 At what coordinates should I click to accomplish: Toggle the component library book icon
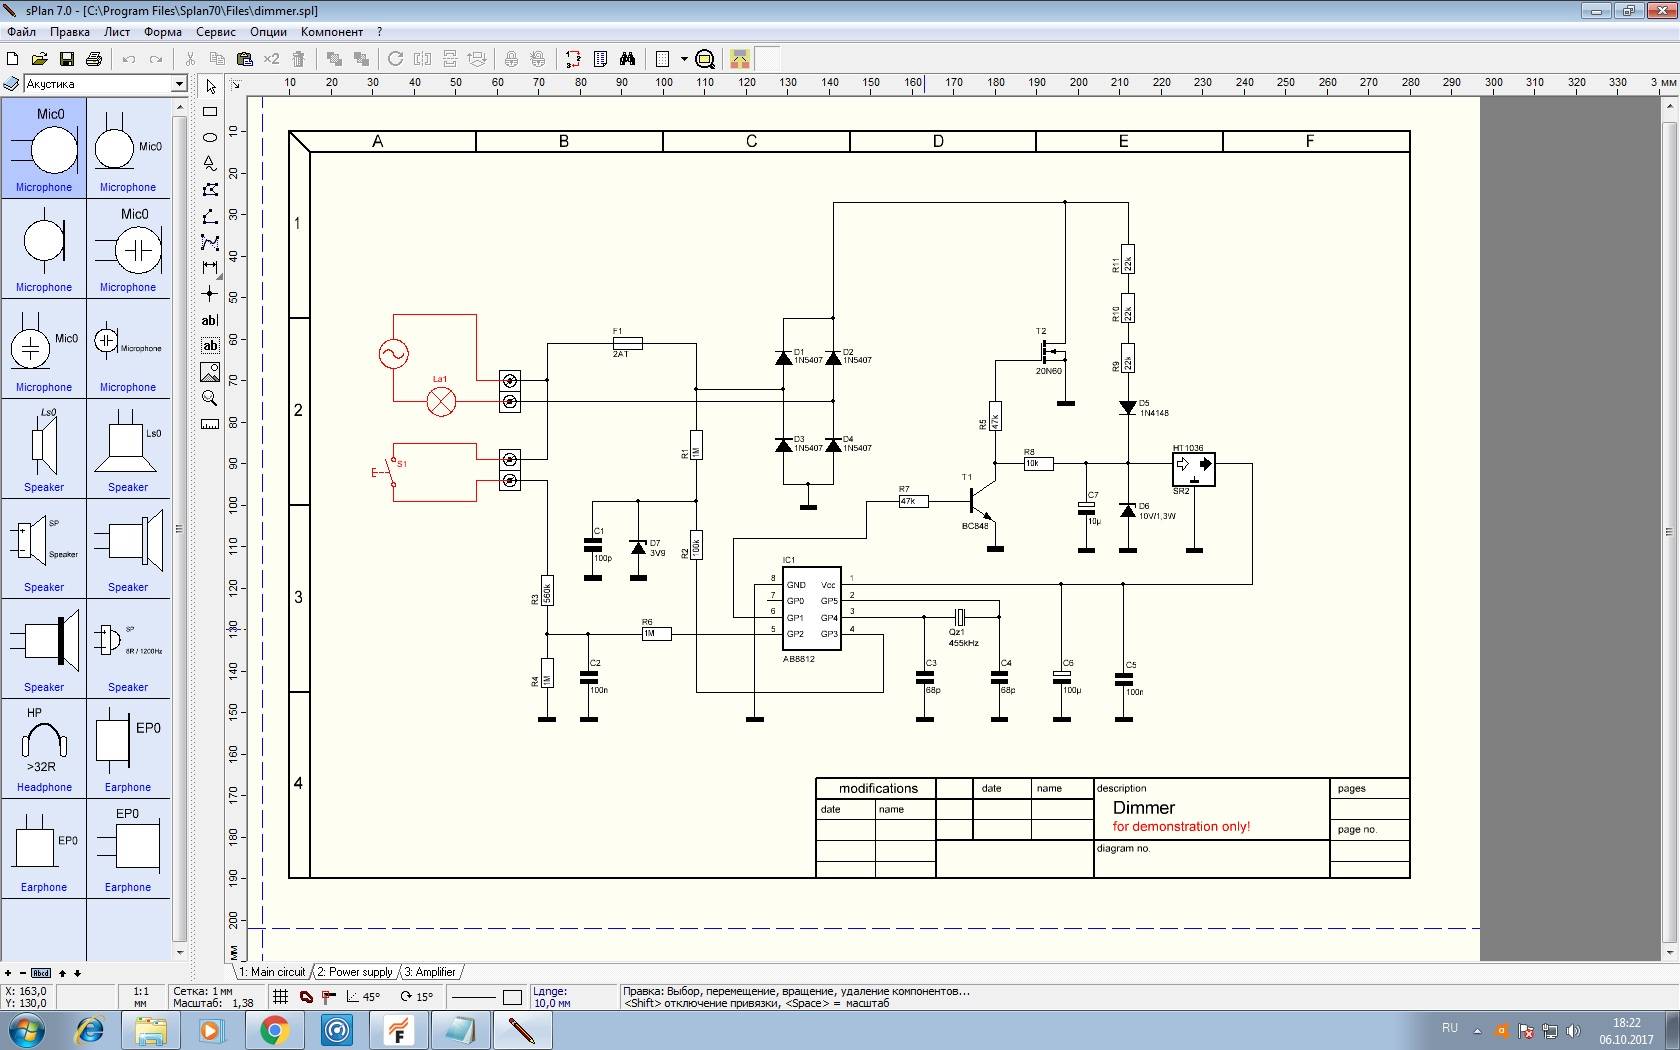11,84
